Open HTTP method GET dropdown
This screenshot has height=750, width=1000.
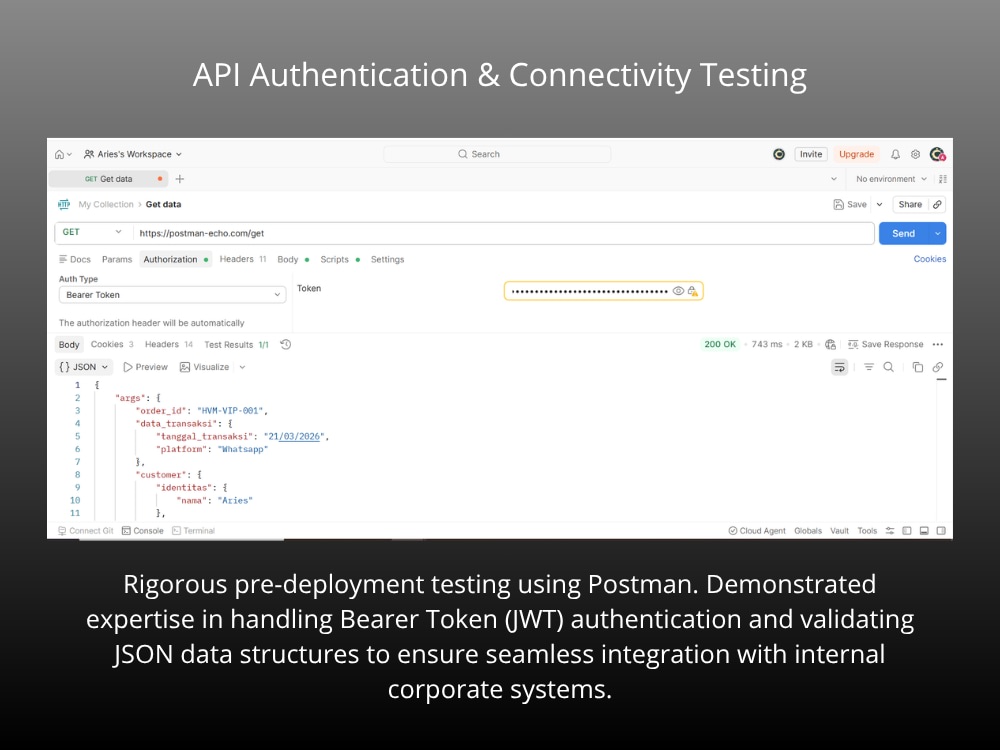pos(92,232)
